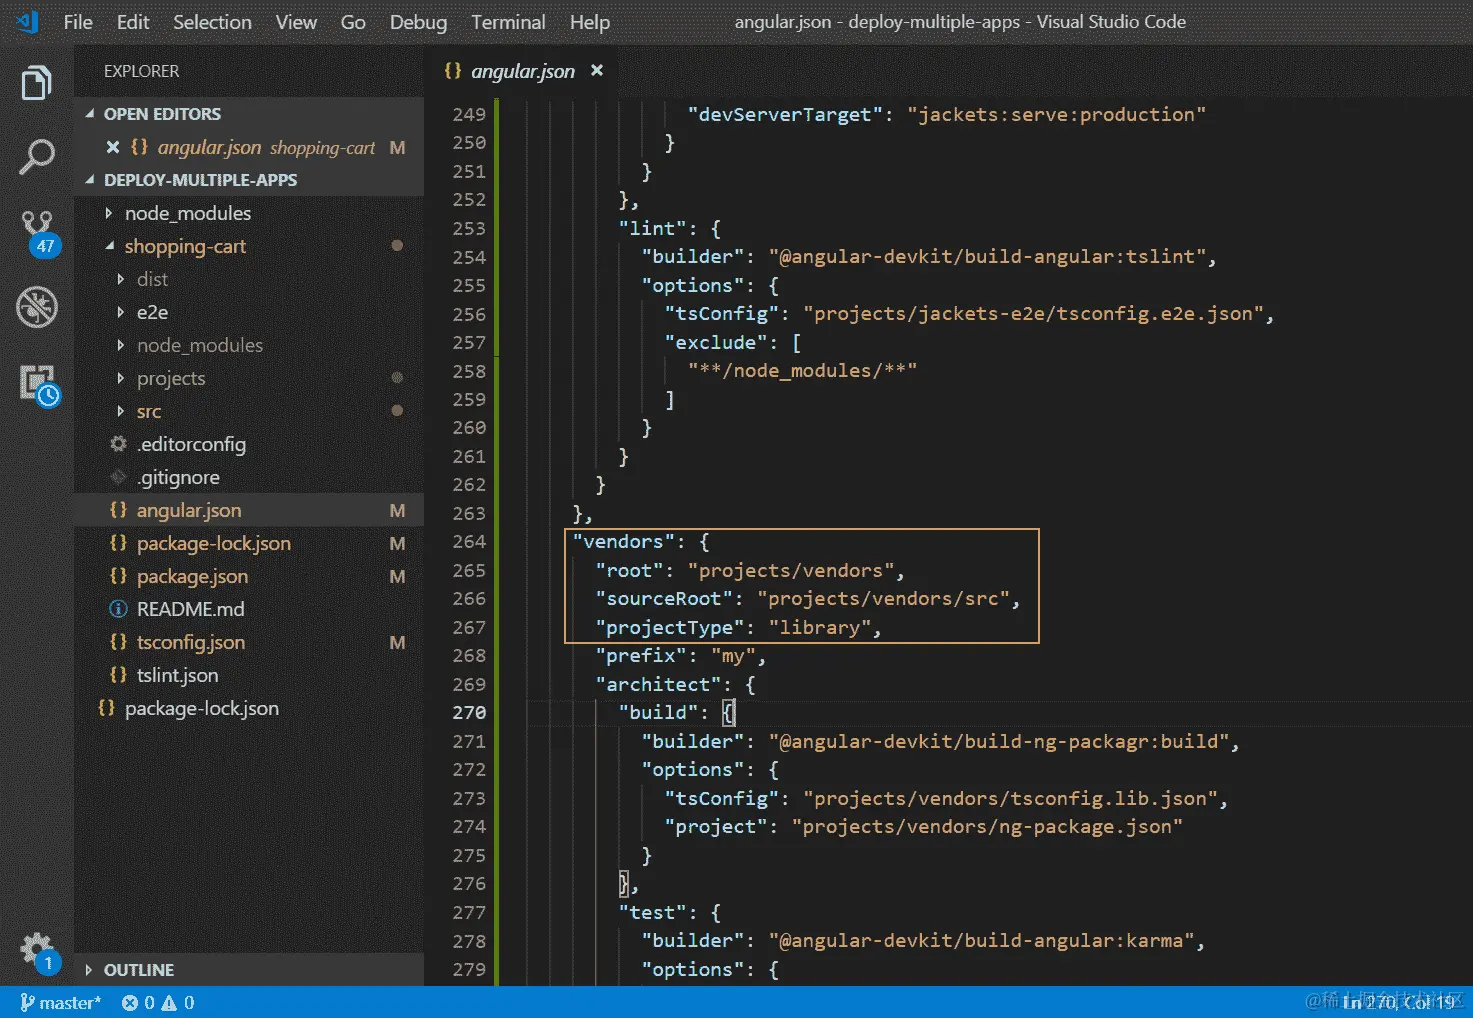Open the View menu
Image resolution: width=1473 pixels, height=1018 pixels.
296,22
